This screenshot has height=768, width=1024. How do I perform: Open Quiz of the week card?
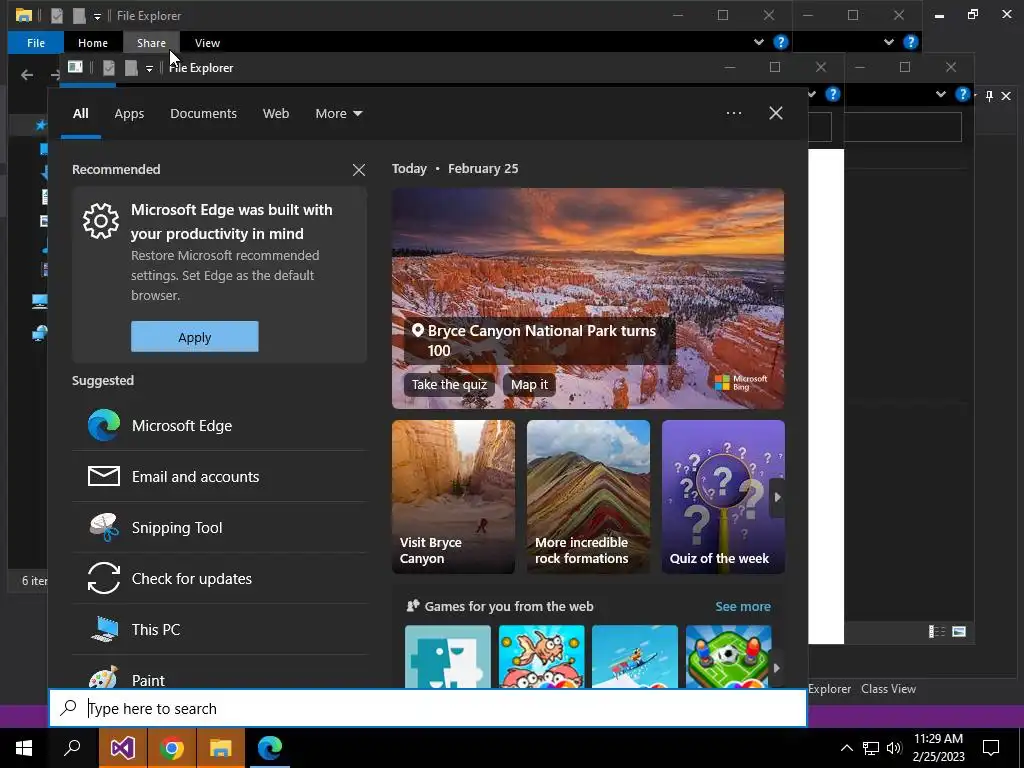(x=723, y=497)
